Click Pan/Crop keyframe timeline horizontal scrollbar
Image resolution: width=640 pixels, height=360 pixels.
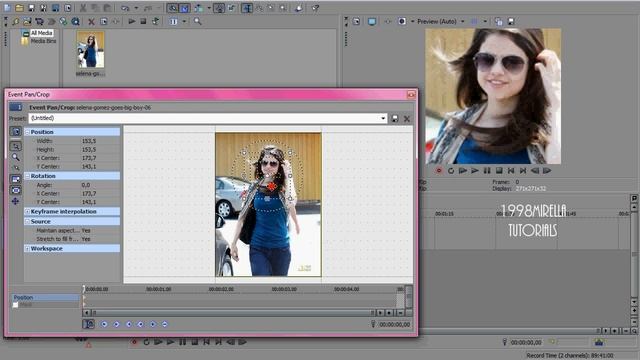coord(233,313)
